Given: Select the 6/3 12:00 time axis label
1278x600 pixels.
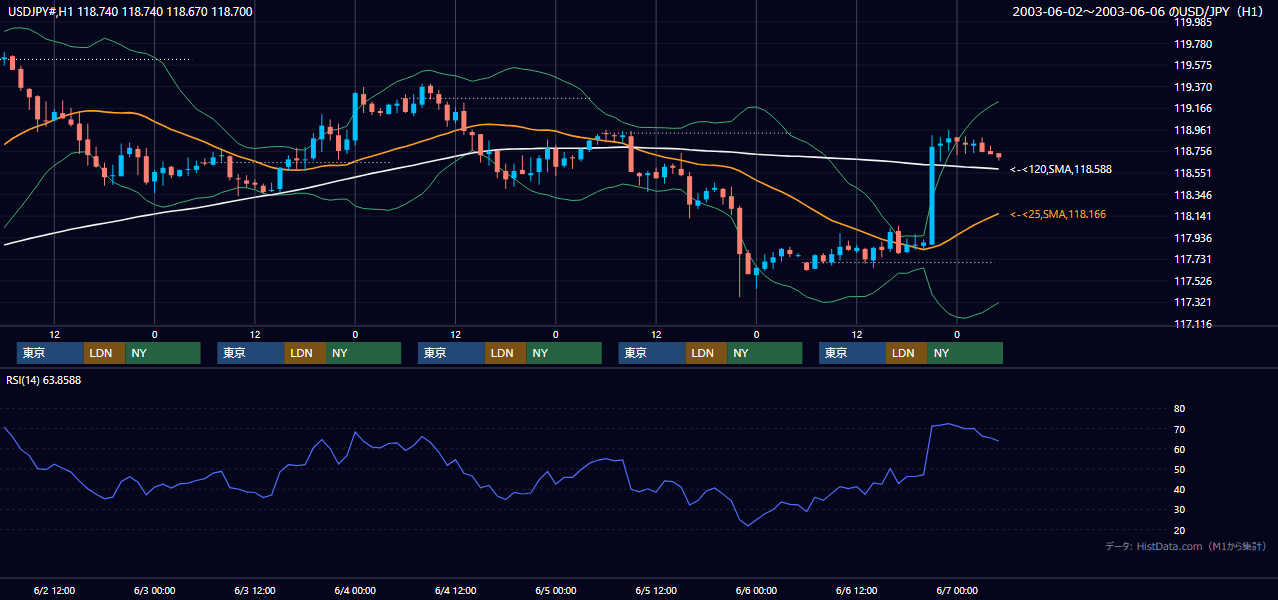Looking at the screenshot, I should [x=255, y=590].
